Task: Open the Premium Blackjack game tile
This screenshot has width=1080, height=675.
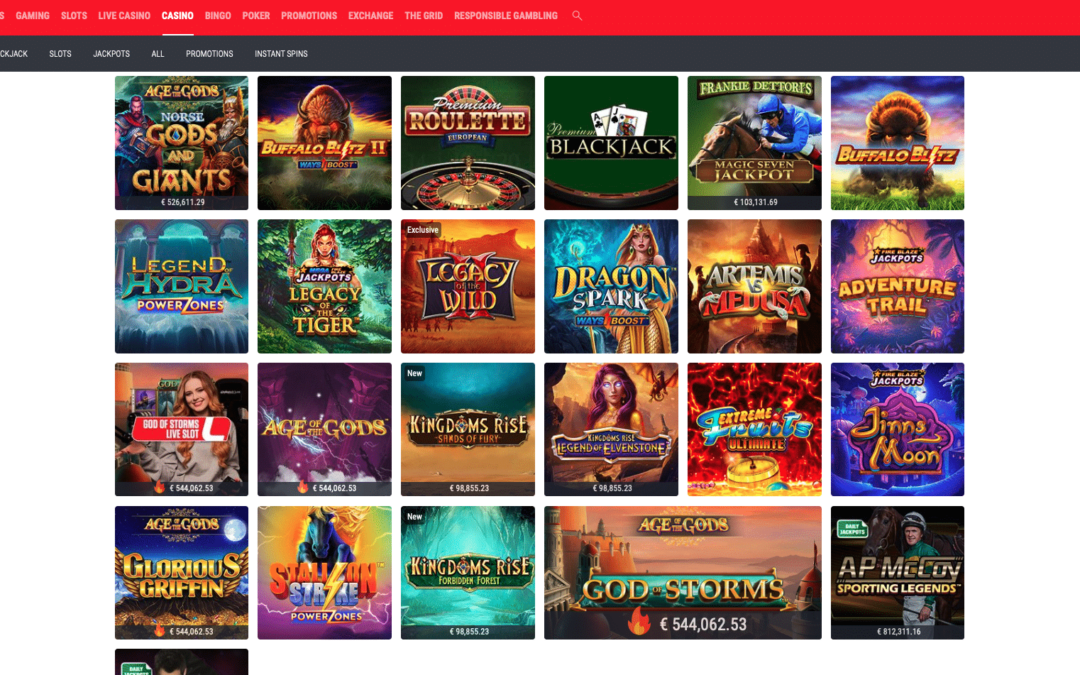Action: (611, 143)
